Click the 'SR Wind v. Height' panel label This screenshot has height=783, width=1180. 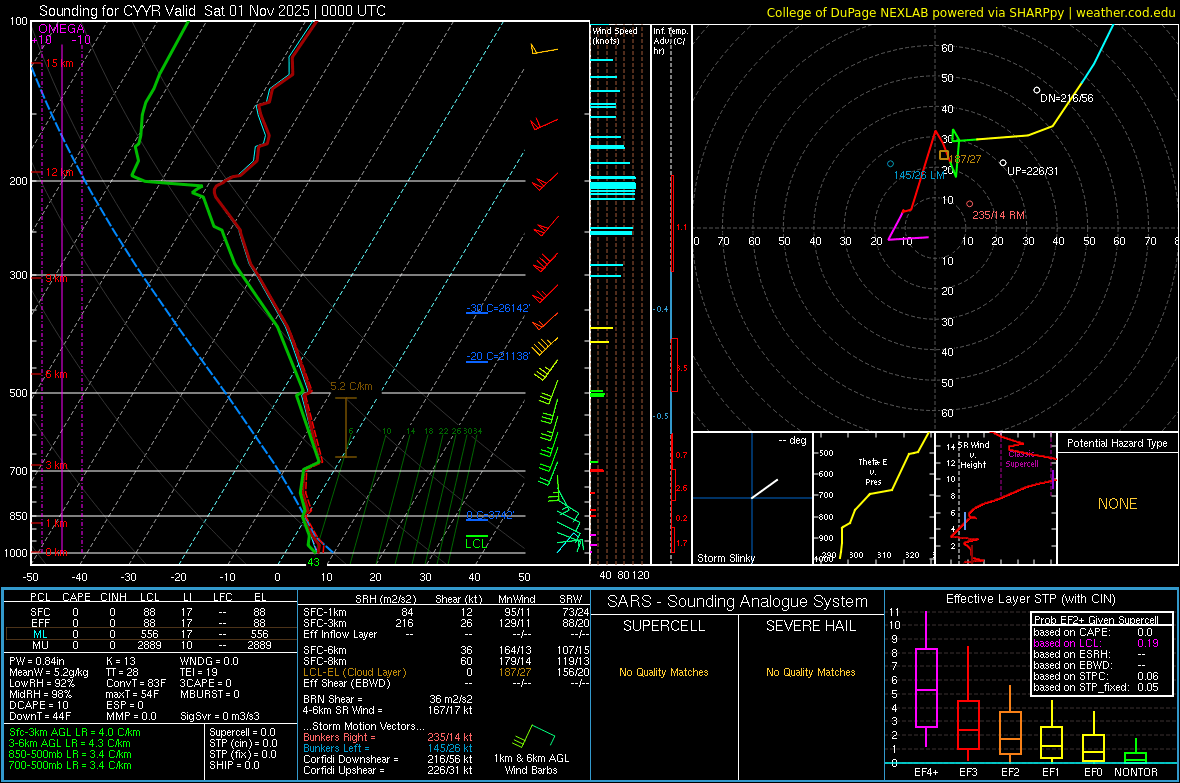(x=975, y=455)
